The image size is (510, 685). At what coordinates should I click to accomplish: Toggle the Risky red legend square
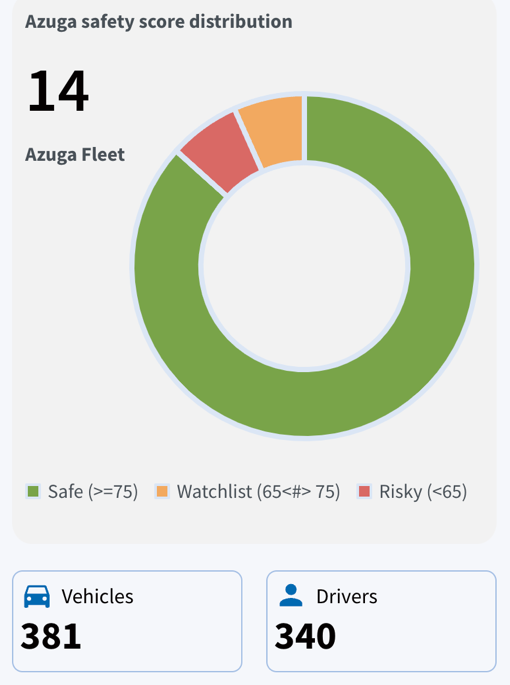point(364,491)
